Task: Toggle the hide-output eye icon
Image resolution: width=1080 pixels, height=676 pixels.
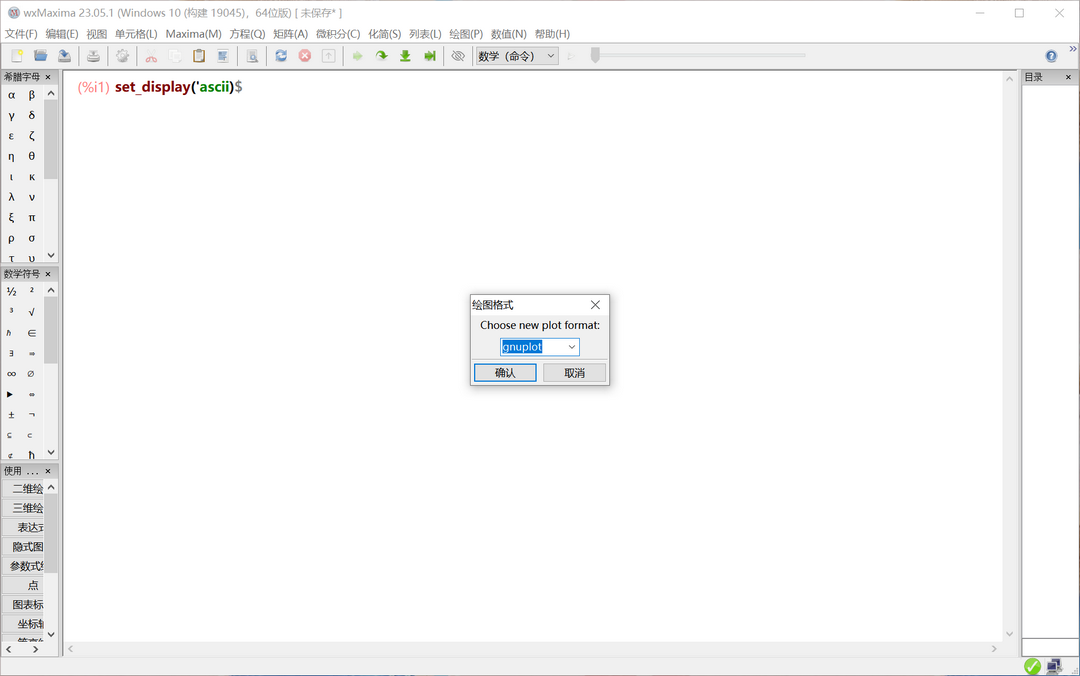Action: pyautogui.click(x=458, y=56)
